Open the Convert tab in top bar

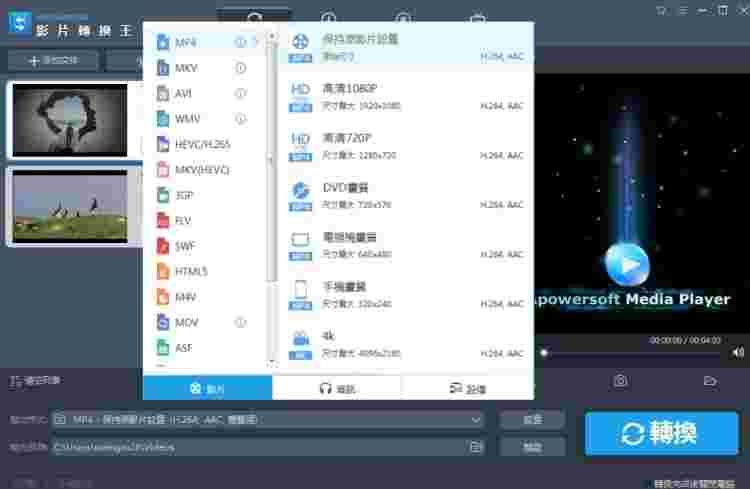click(254, 17)
